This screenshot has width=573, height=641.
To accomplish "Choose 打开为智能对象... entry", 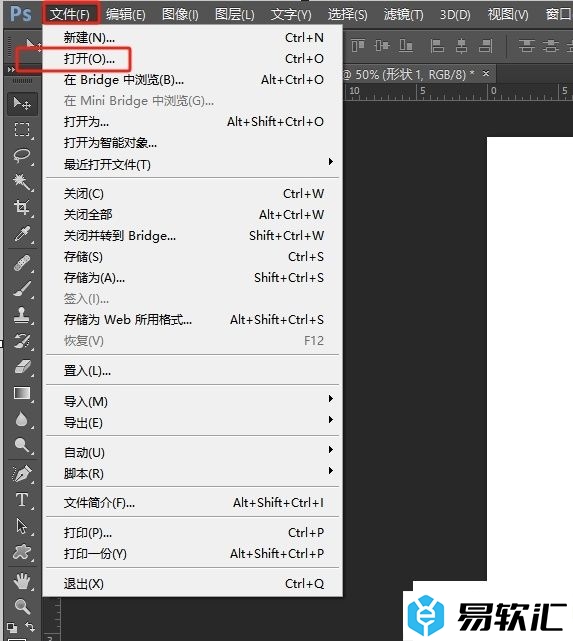I will [192, 143].
